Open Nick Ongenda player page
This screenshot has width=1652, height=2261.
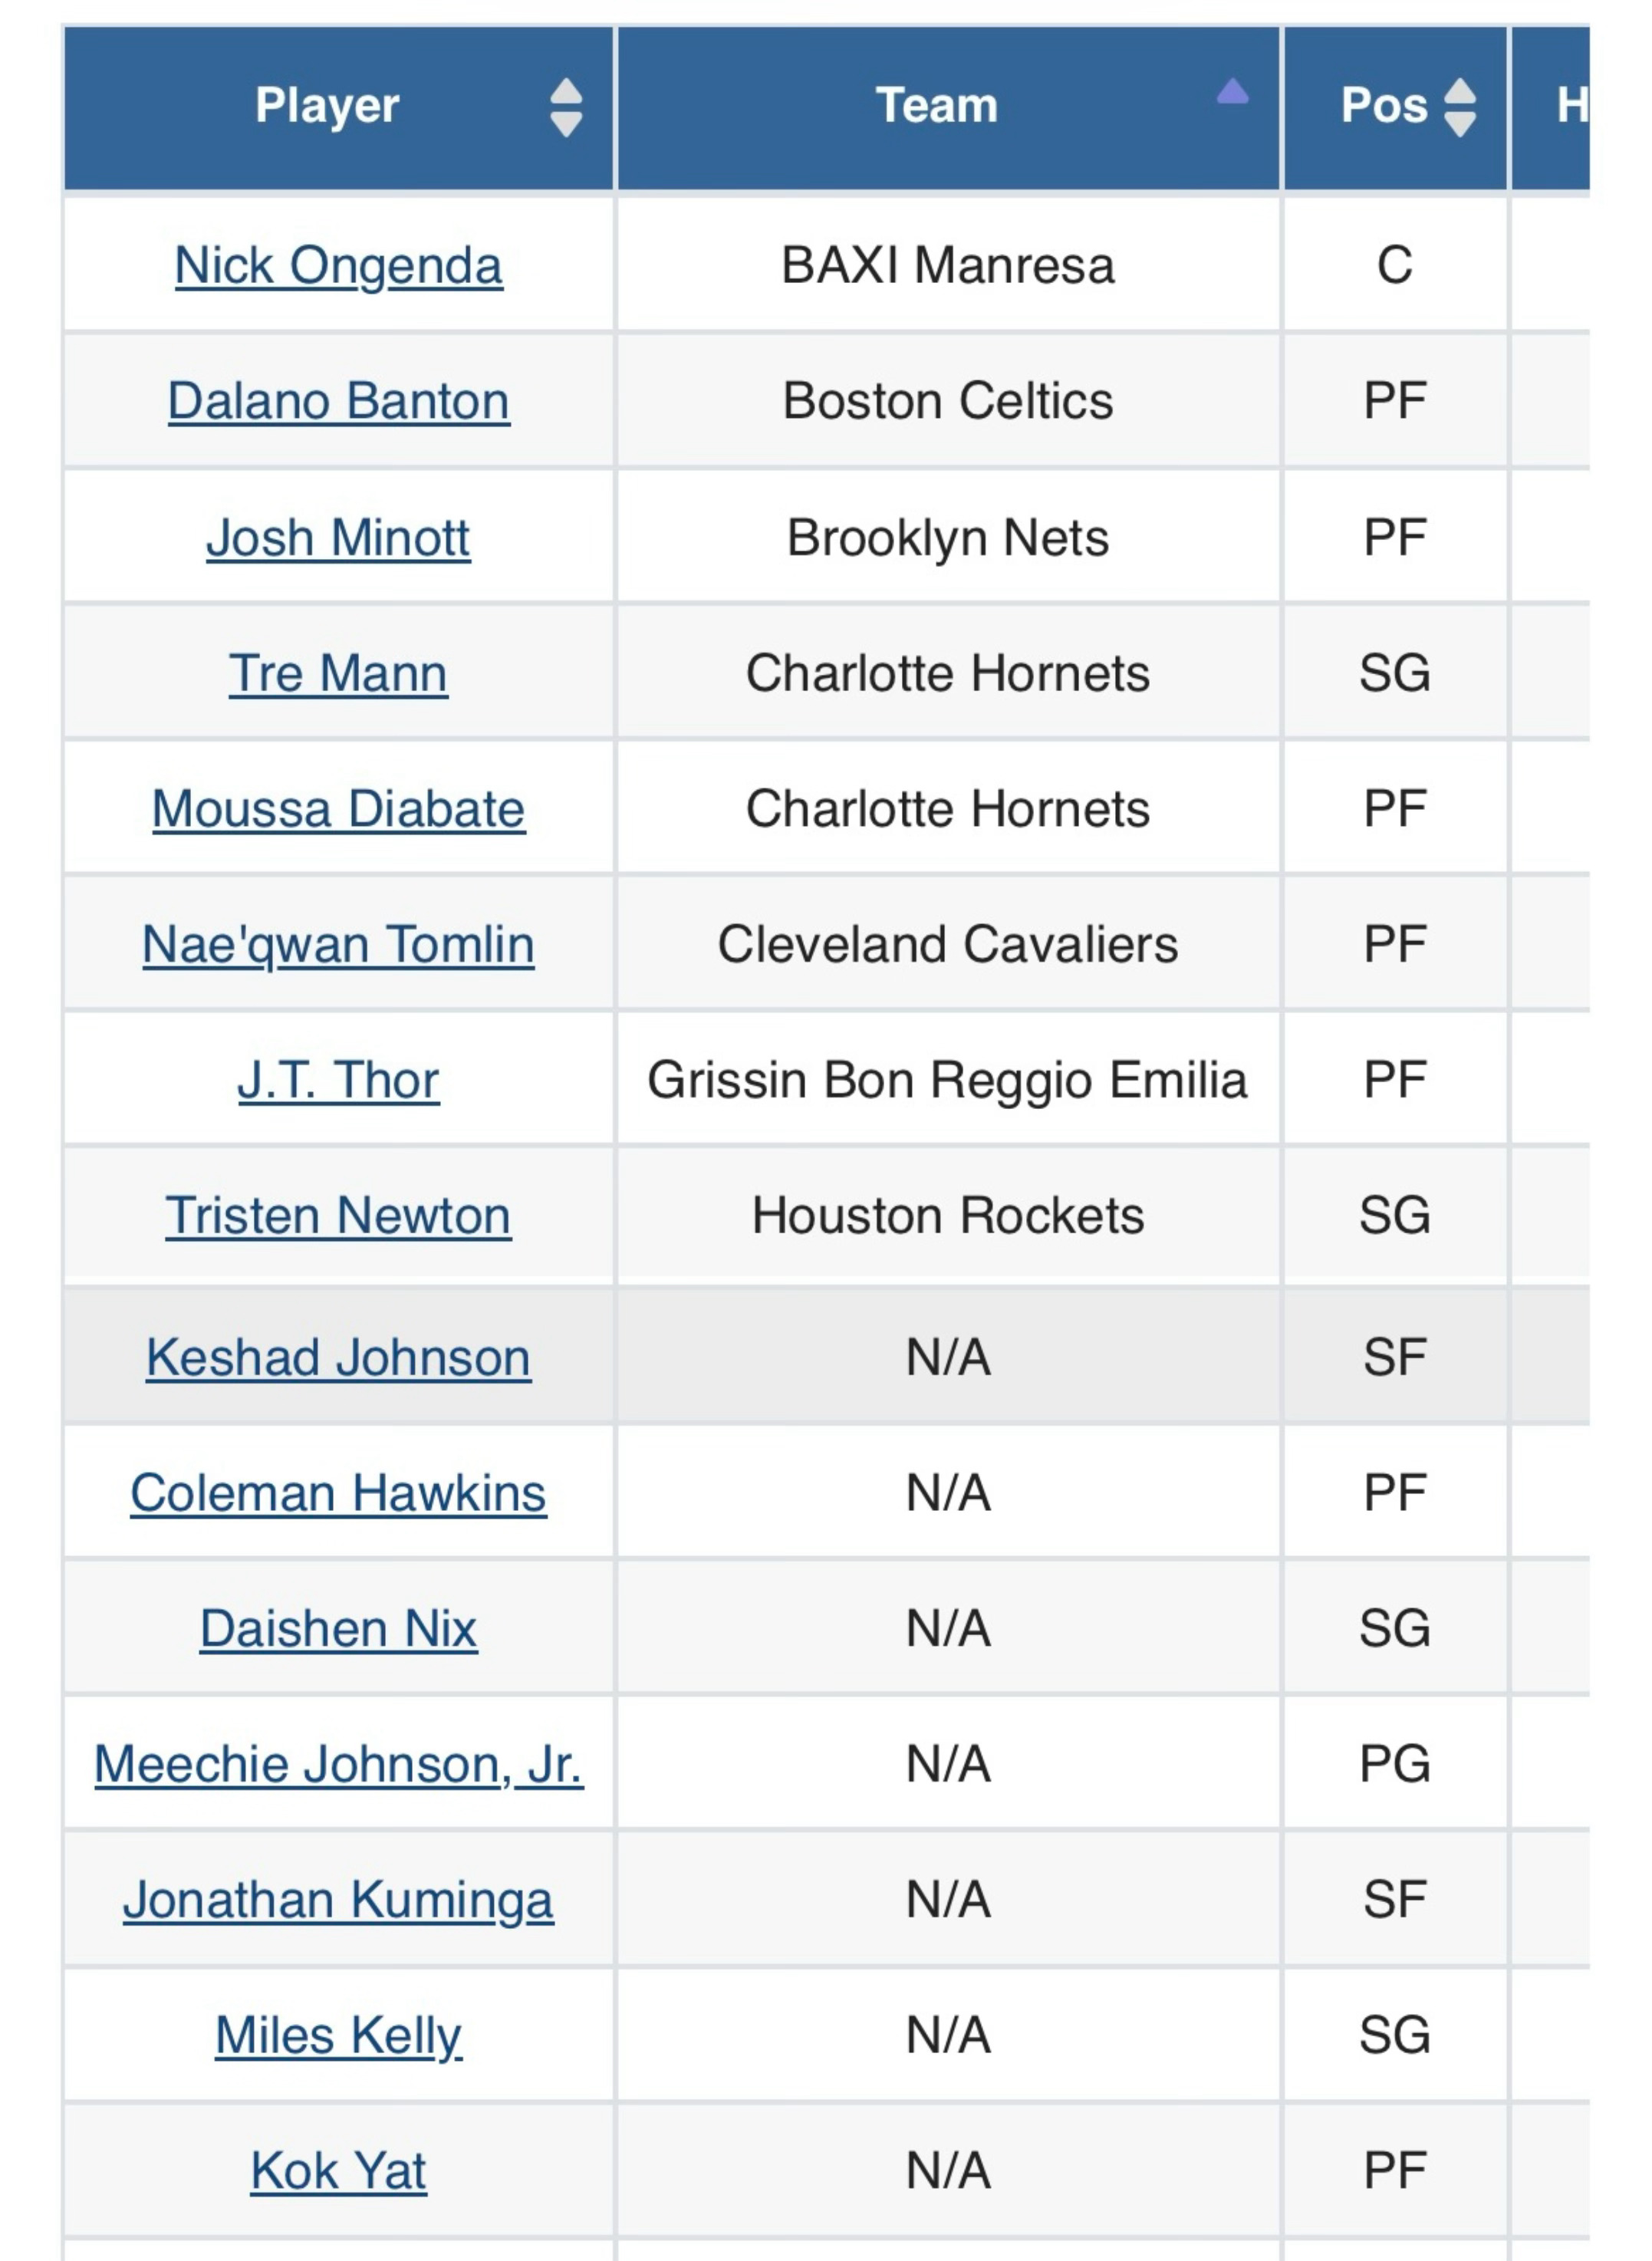338,266
